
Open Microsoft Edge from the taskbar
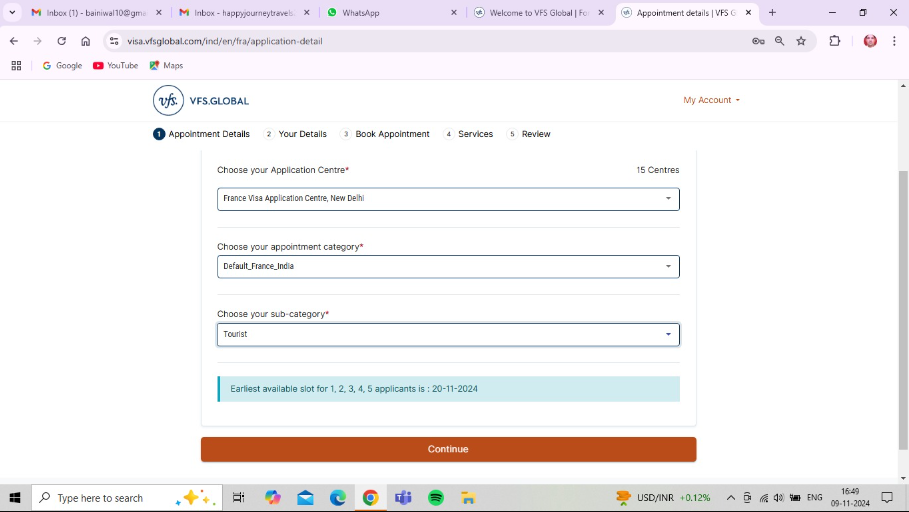click(338, 498)
